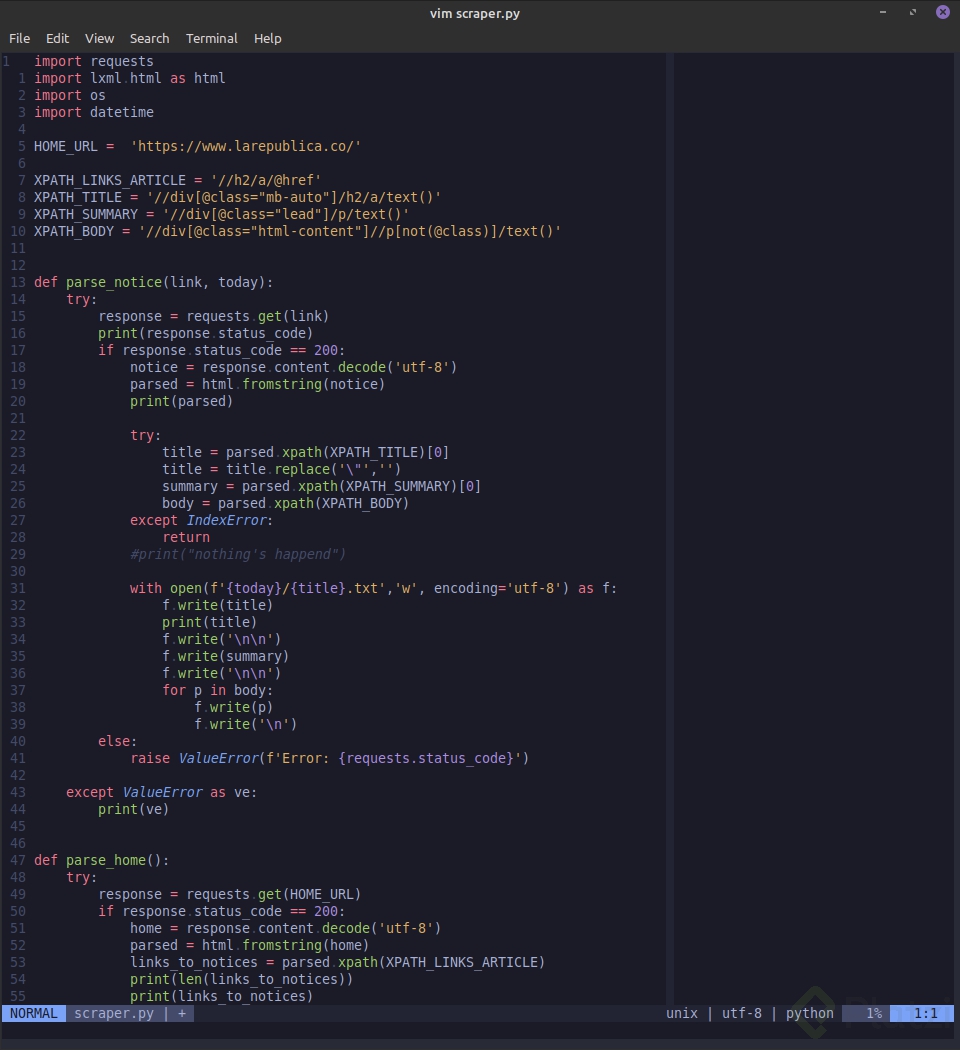Click the 'python' filetype indicator
Screen dimensions: 960x1050
pos(809,1013)
